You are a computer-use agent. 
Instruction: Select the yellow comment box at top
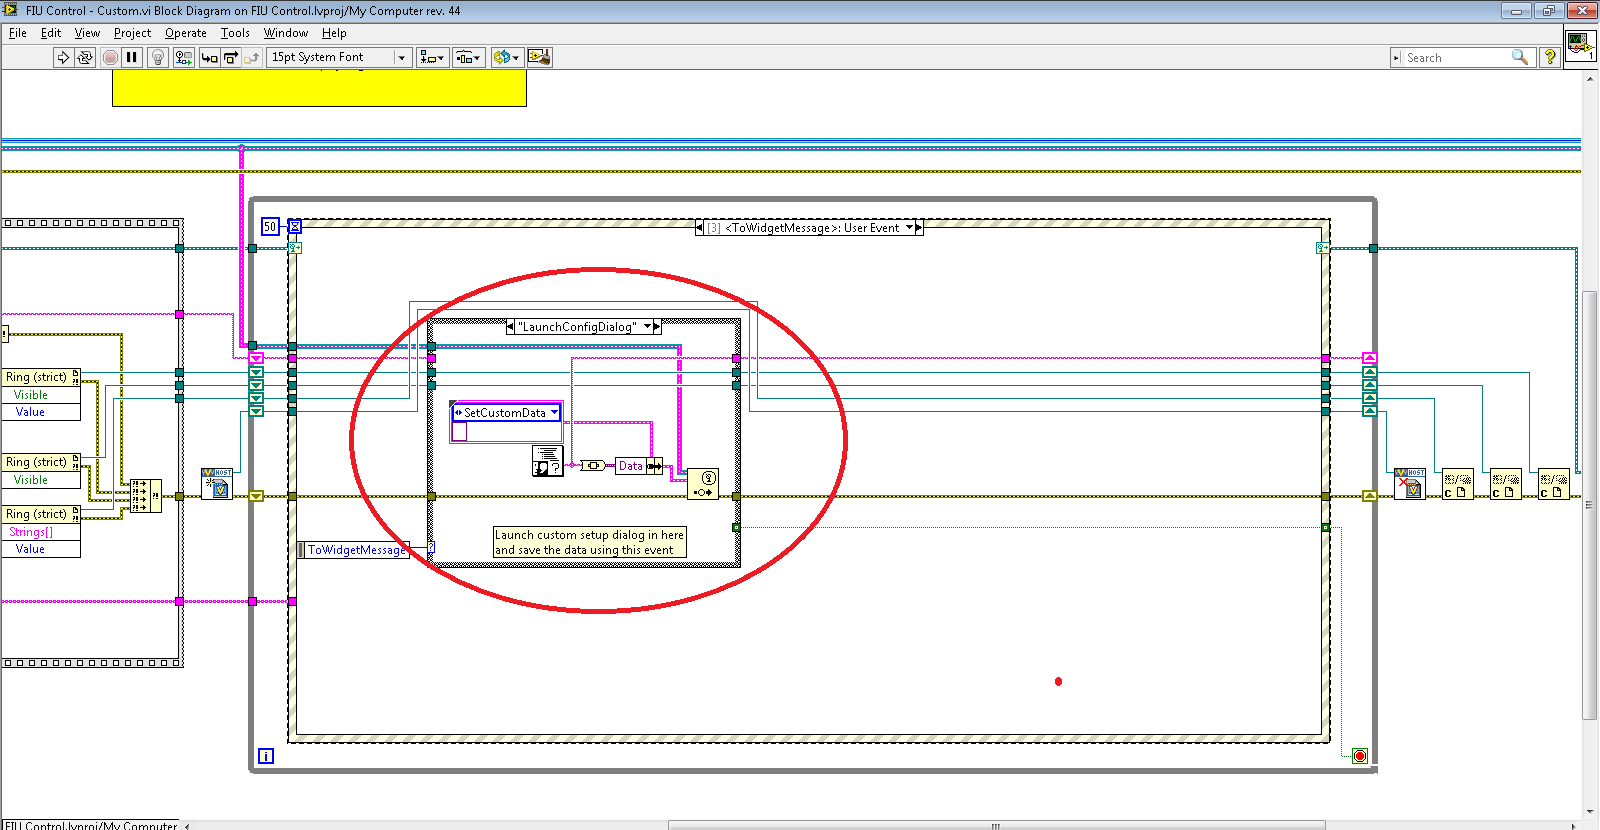coord(319,88)
